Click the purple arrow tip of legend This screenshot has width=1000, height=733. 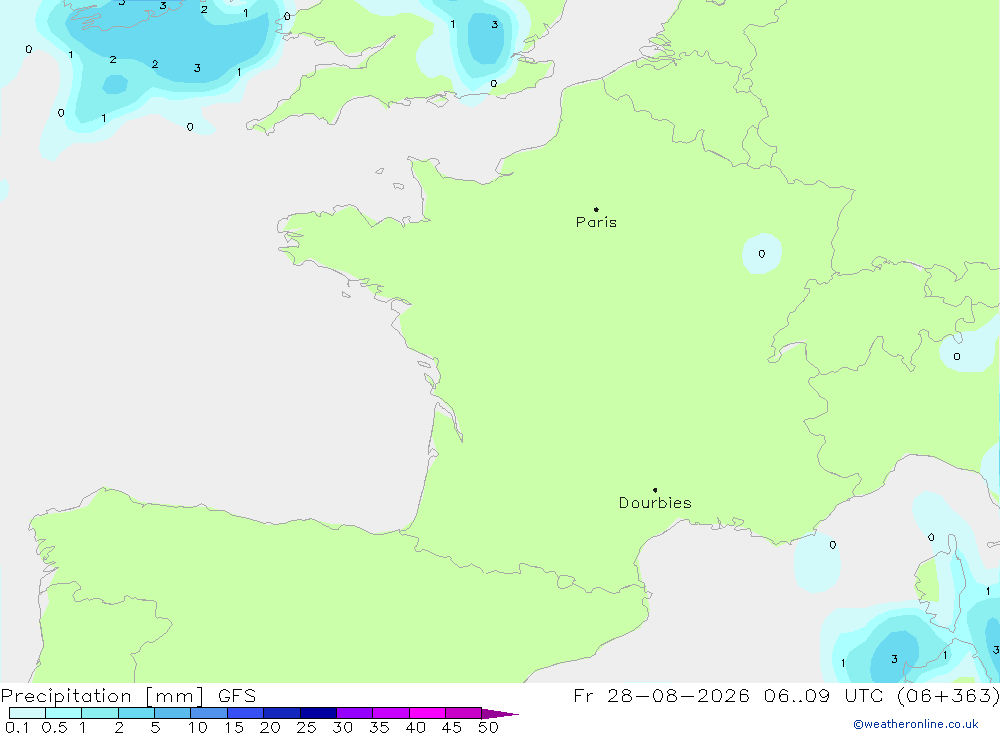coord(500,713)
